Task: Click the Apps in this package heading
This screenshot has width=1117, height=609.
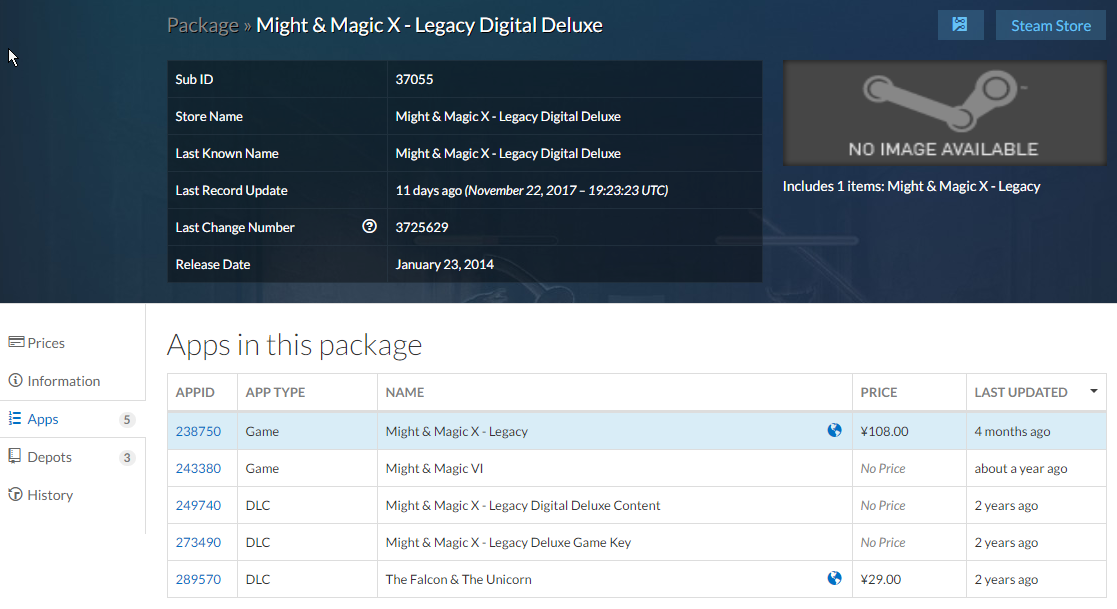Action: (x=294, y=345)
